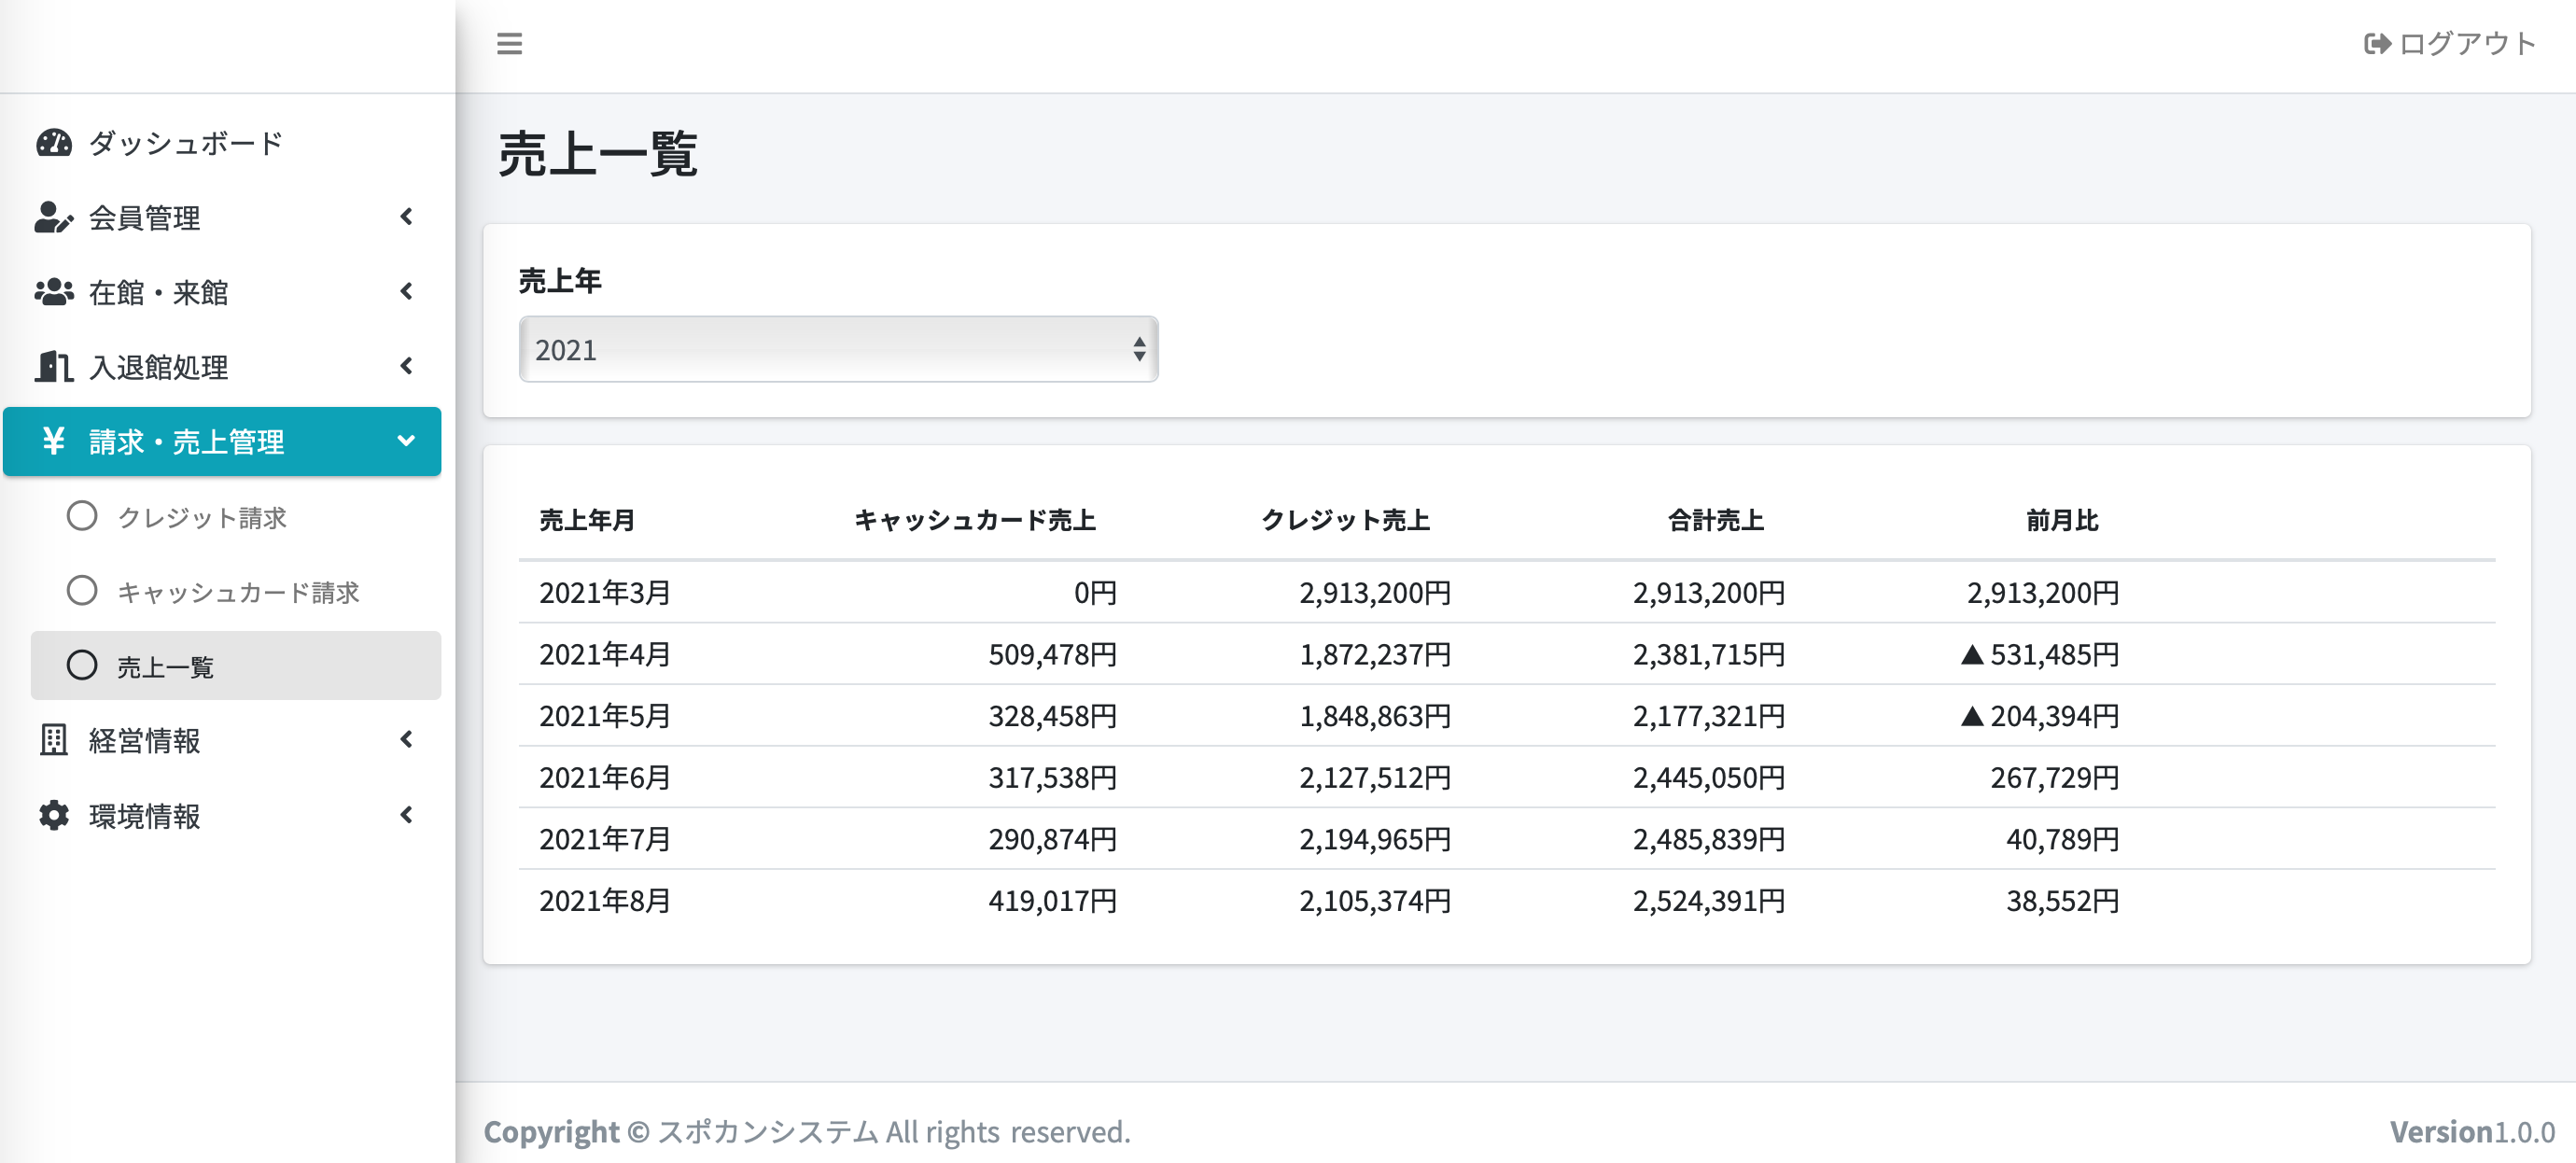Click the 38,552円 month-over-month cell

pyautogui.click(x=2063, y=901)
